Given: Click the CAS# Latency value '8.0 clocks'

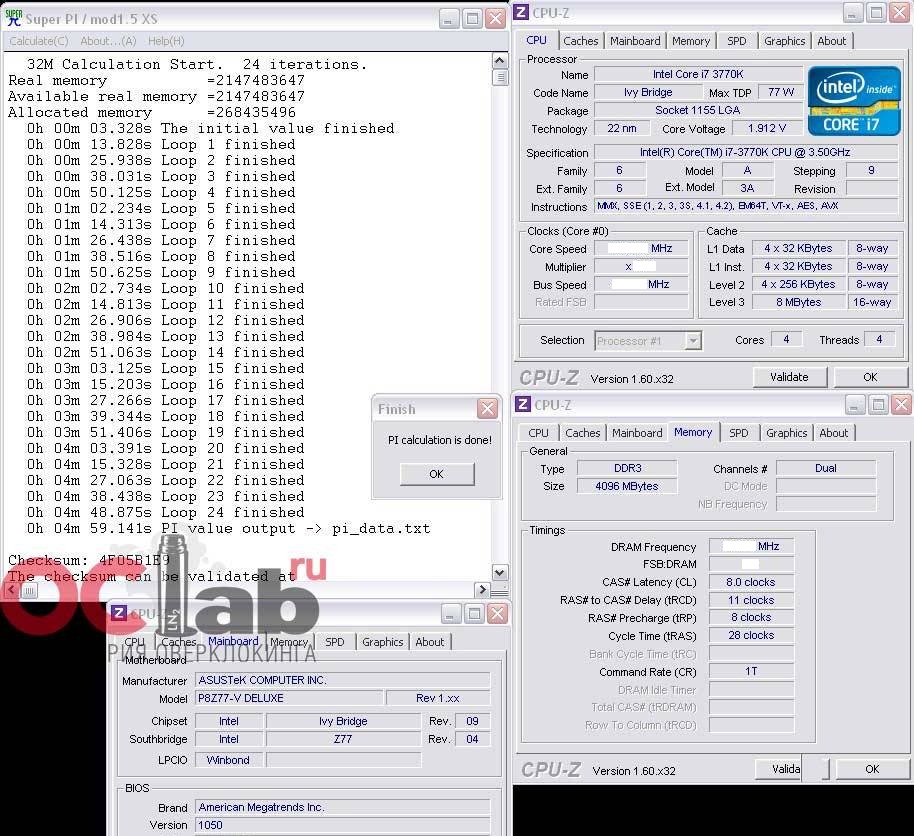Looking at the screenshot, I should coord(751,582).
